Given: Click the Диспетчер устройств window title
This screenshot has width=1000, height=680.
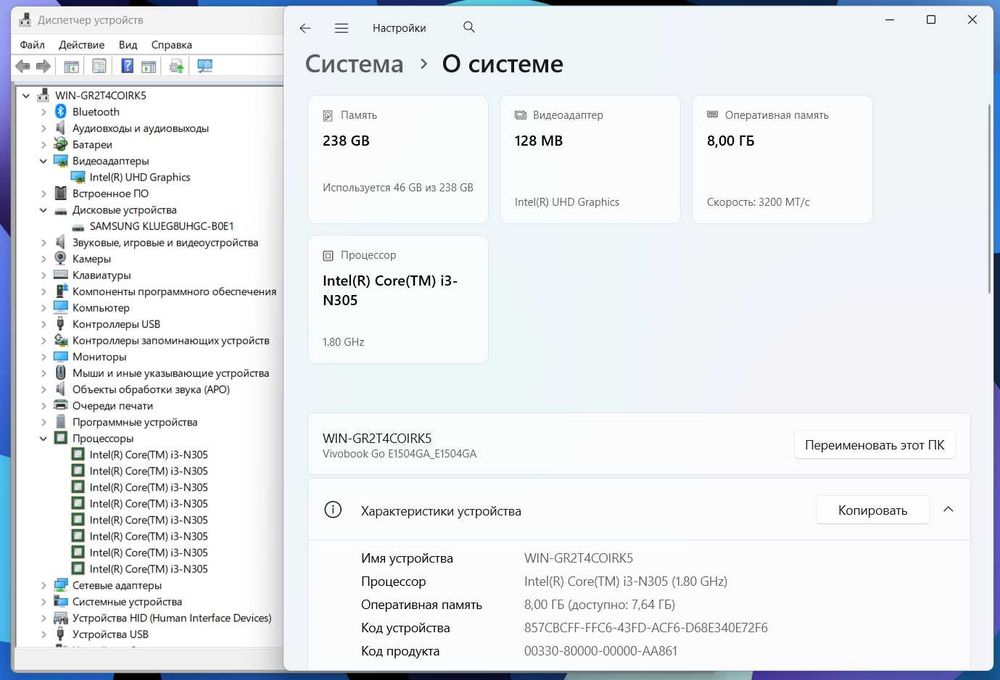Looking at the screenshot, I should [90, 20].
